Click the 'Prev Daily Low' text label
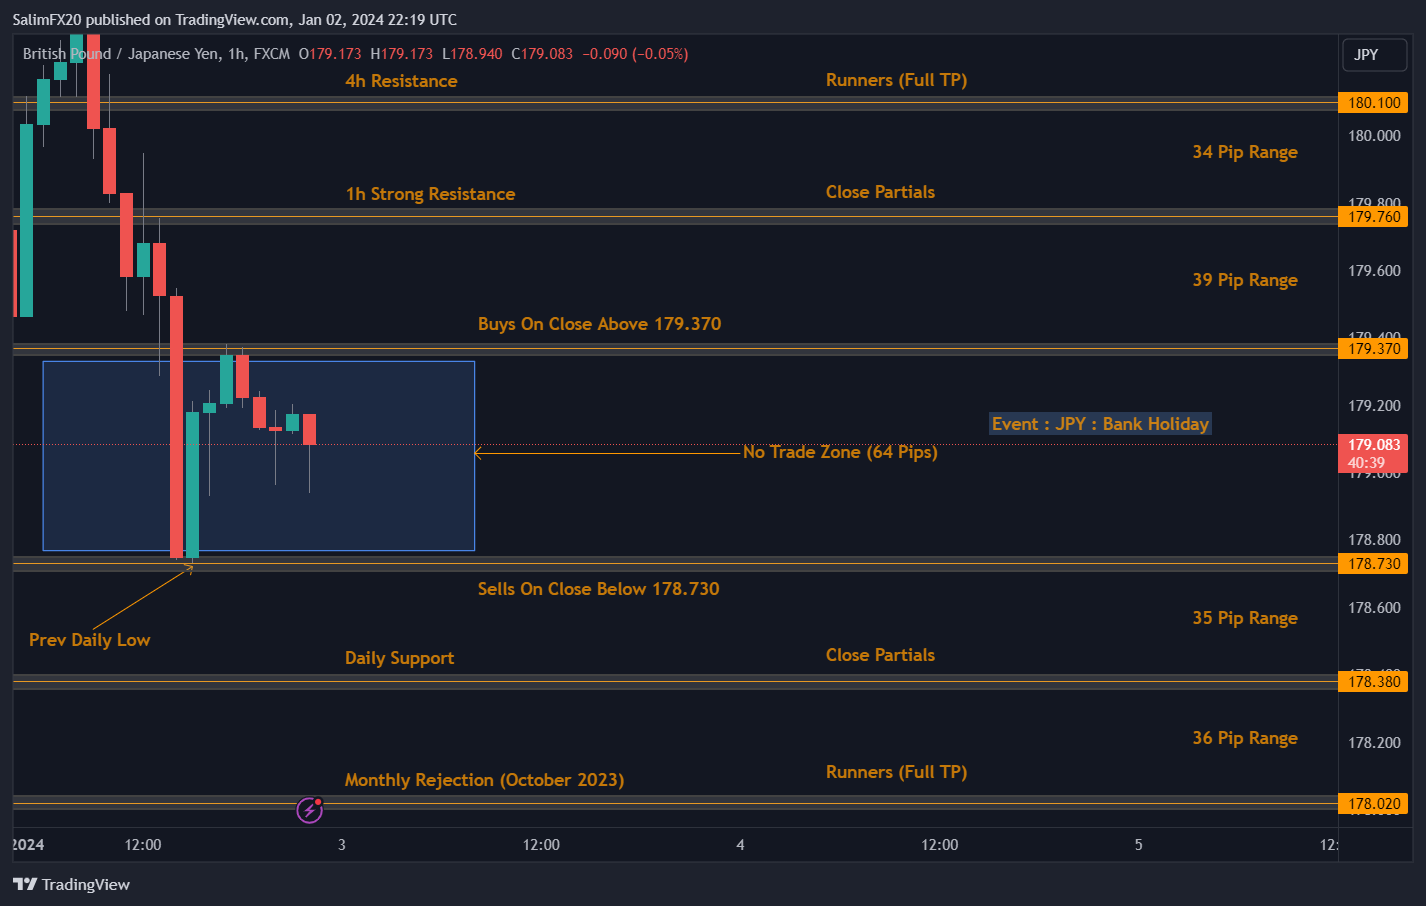 [x=89, y=640]
